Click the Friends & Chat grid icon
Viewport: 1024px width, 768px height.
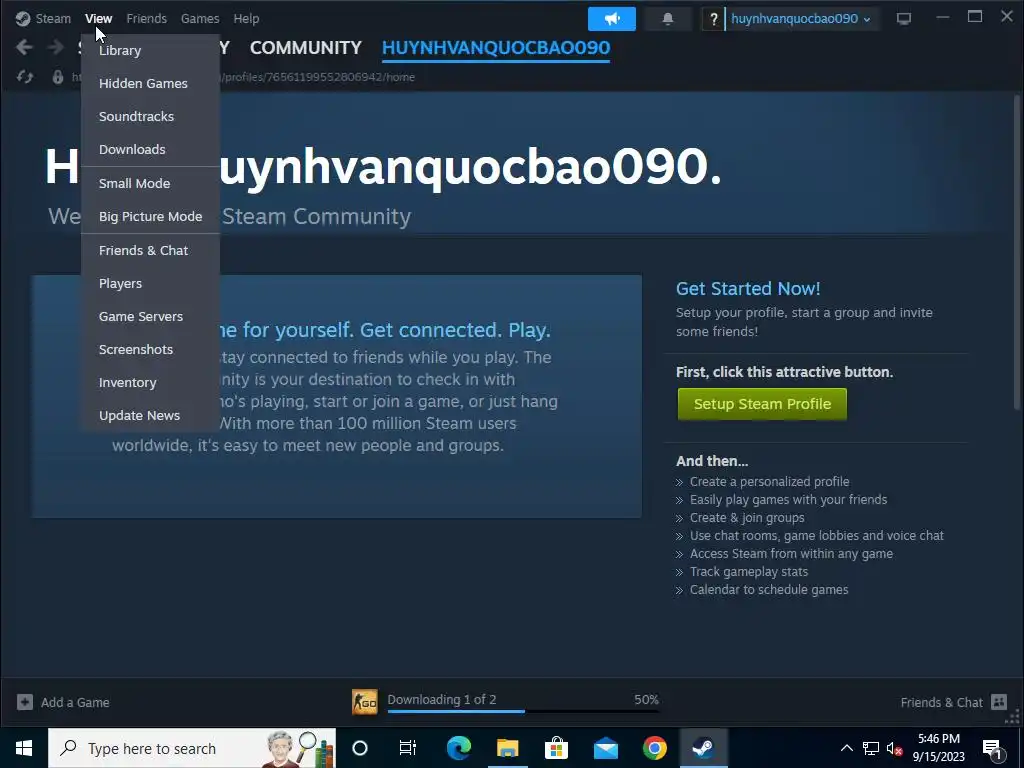(999, 702)
